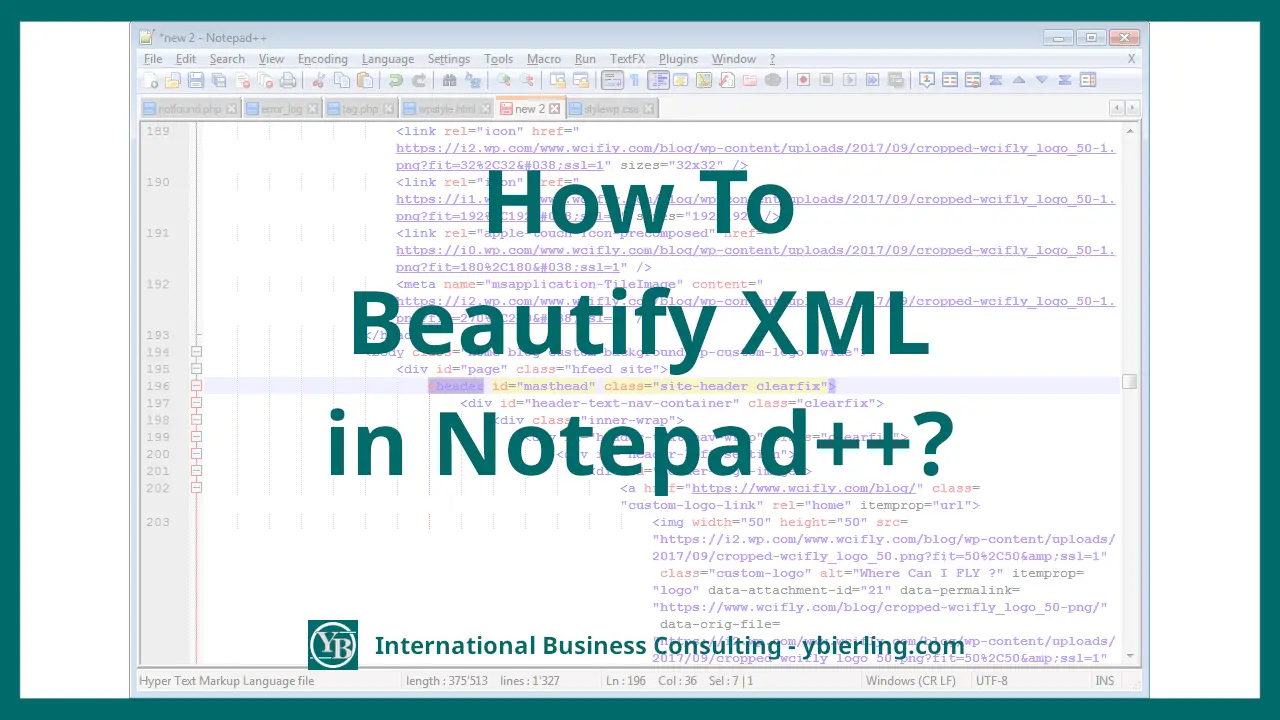Click the Zoom Out toolbar icon
The height and width of the screenshot is (720, 1280).
[526, 80]
